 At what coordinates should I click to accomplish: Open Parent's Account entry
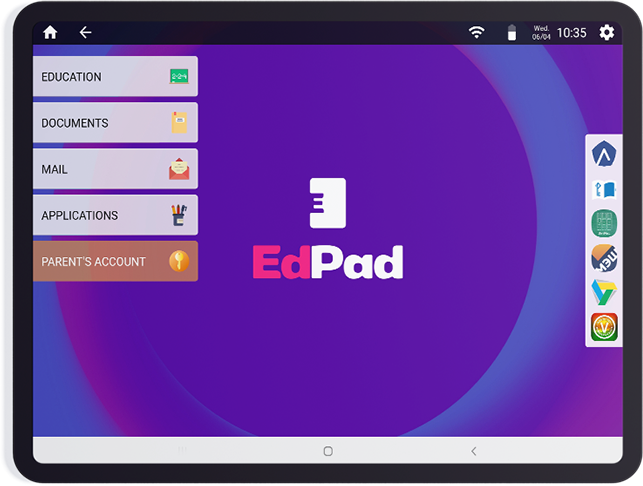pyautogui.click(x=115, y=262)
